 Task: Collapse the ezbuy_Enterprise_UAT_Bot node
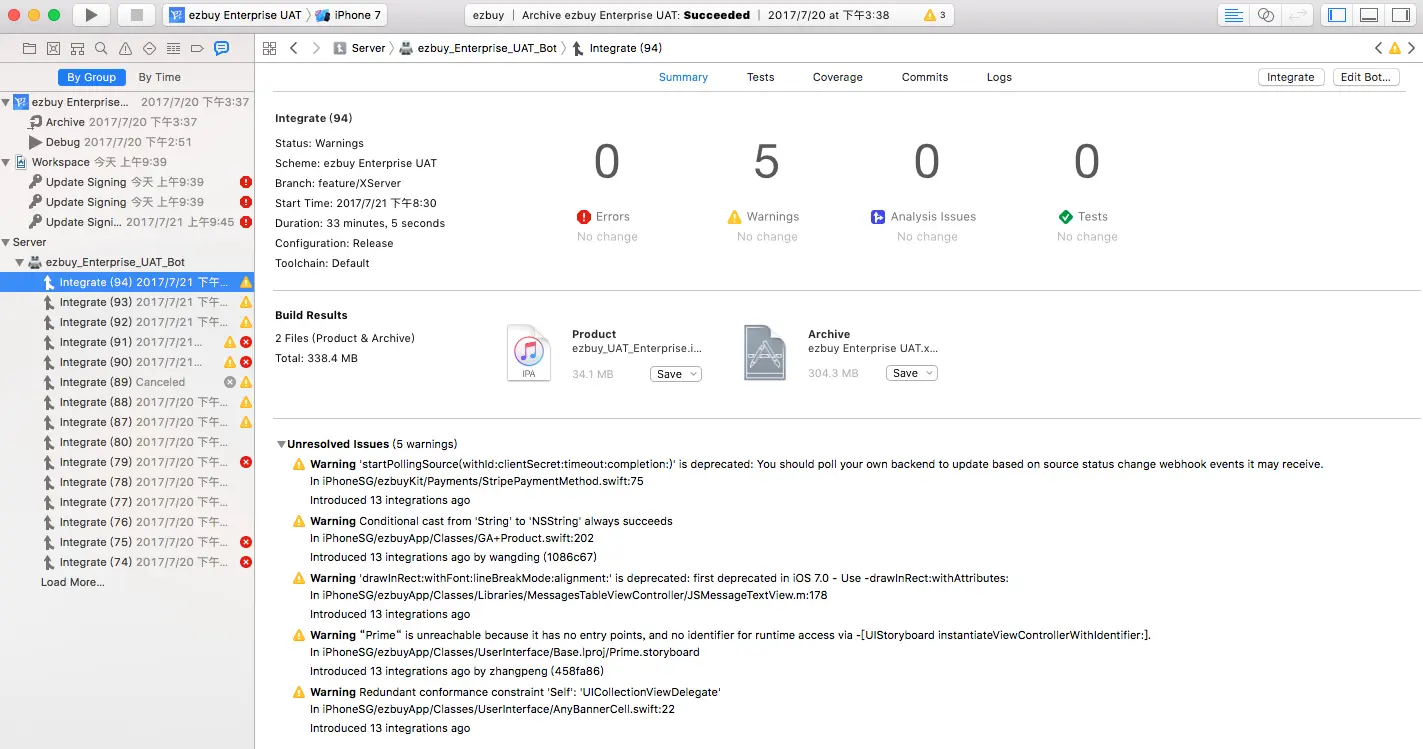[20, 262]
